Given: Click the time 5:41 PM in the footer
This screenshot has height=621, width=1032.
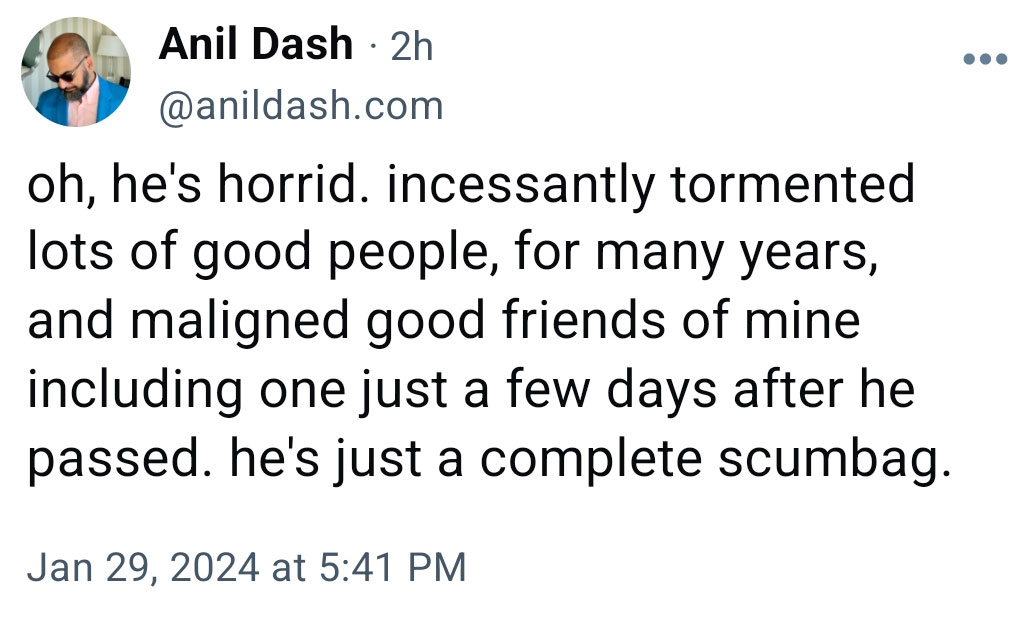Looking at the screenshot, I should coord(393,567).
